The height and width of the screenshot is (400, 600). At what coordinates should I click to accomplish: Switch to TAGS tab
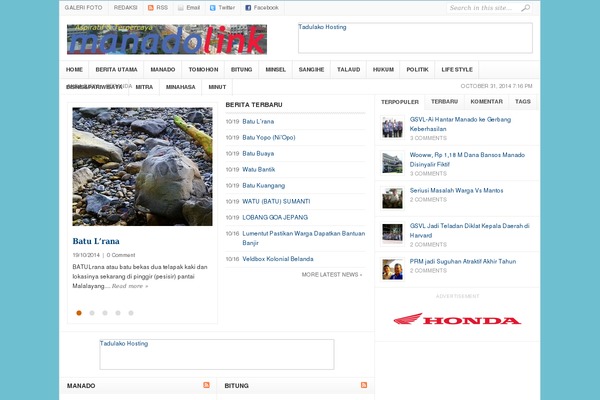tap(523, 102)
